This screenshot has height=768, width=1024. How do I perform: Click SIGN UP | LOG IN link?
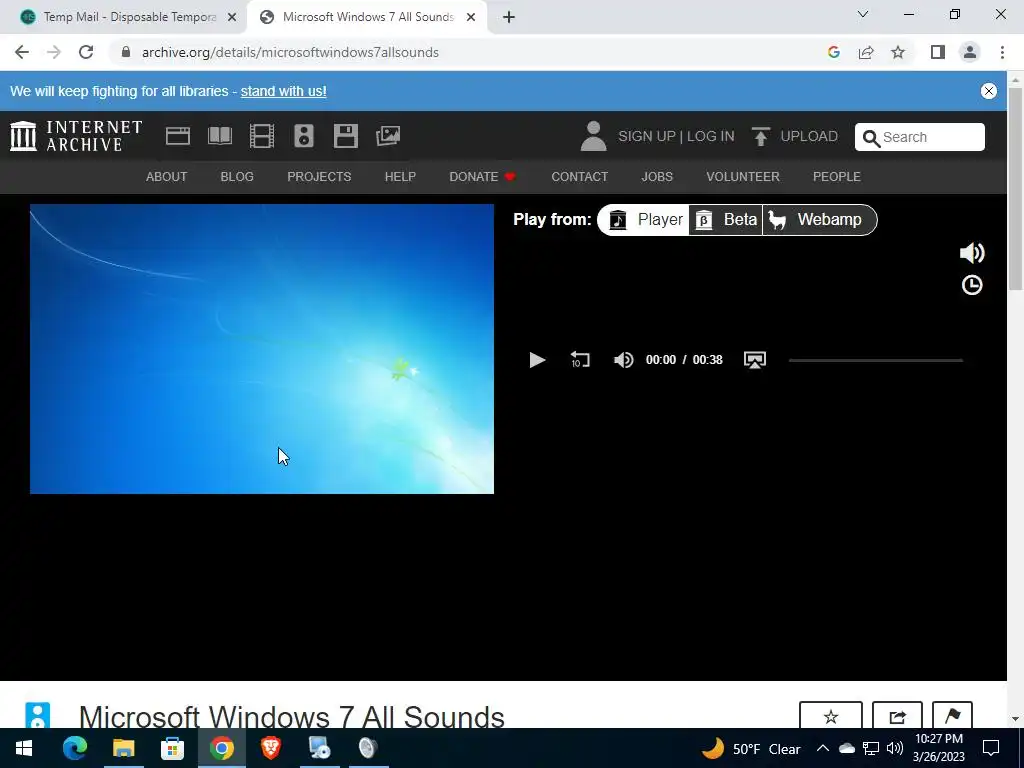click(x=676, y=136)
